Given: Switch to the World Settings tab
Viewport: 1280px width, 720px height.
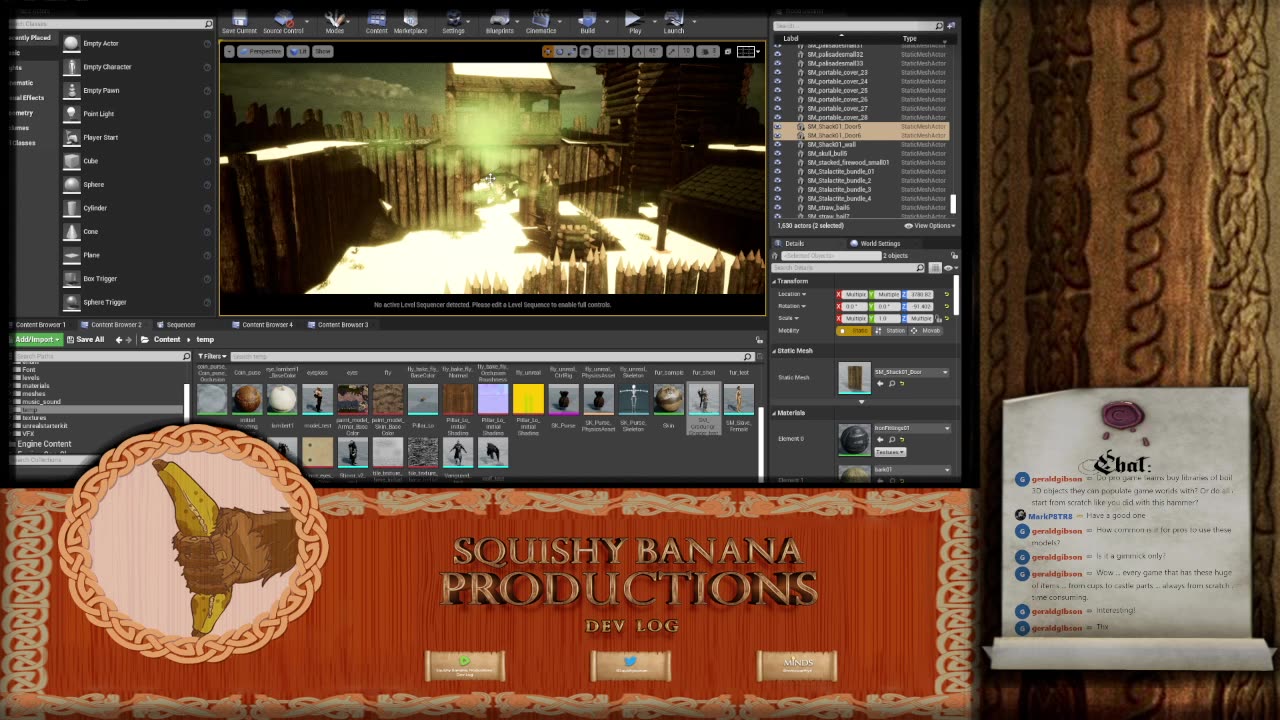Looking at the screenshot, I should [876, 243].
